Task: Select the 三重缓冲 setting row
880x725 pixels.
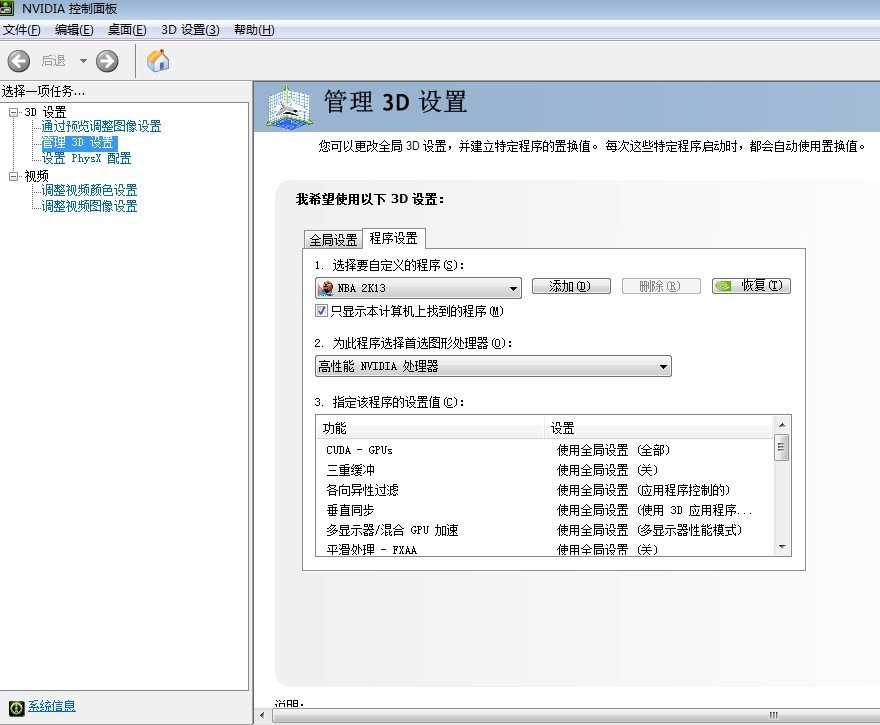Action: click(x=544, y=470)
